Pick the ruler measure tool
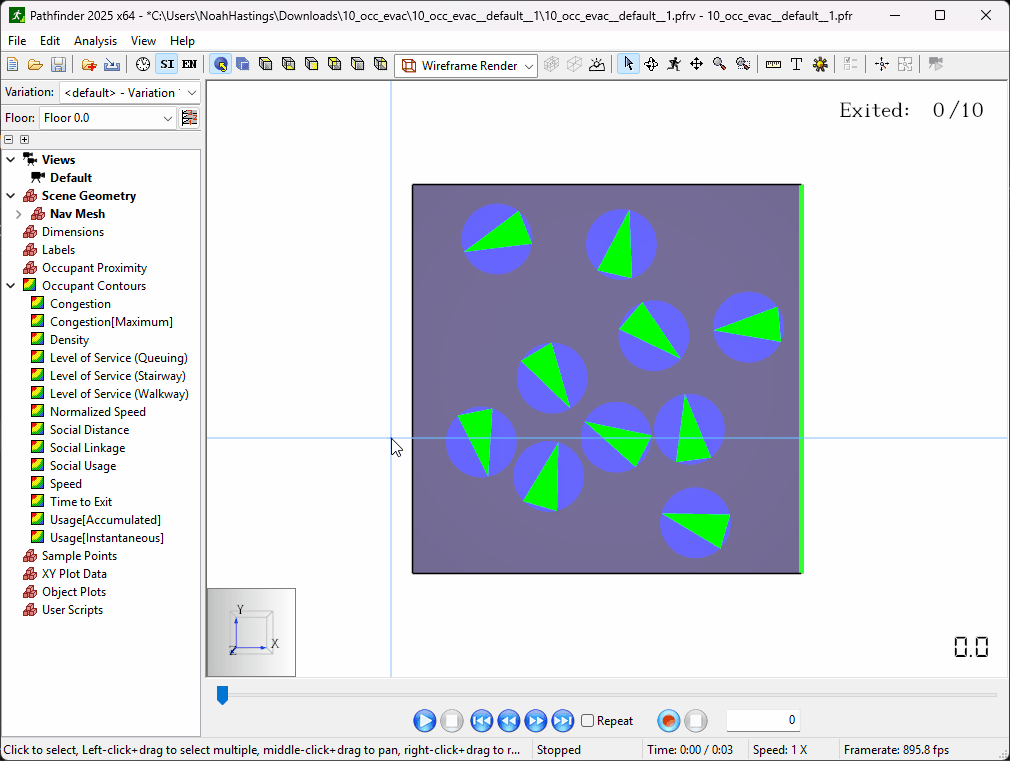 pyautogui.click(x=774, y=64)
